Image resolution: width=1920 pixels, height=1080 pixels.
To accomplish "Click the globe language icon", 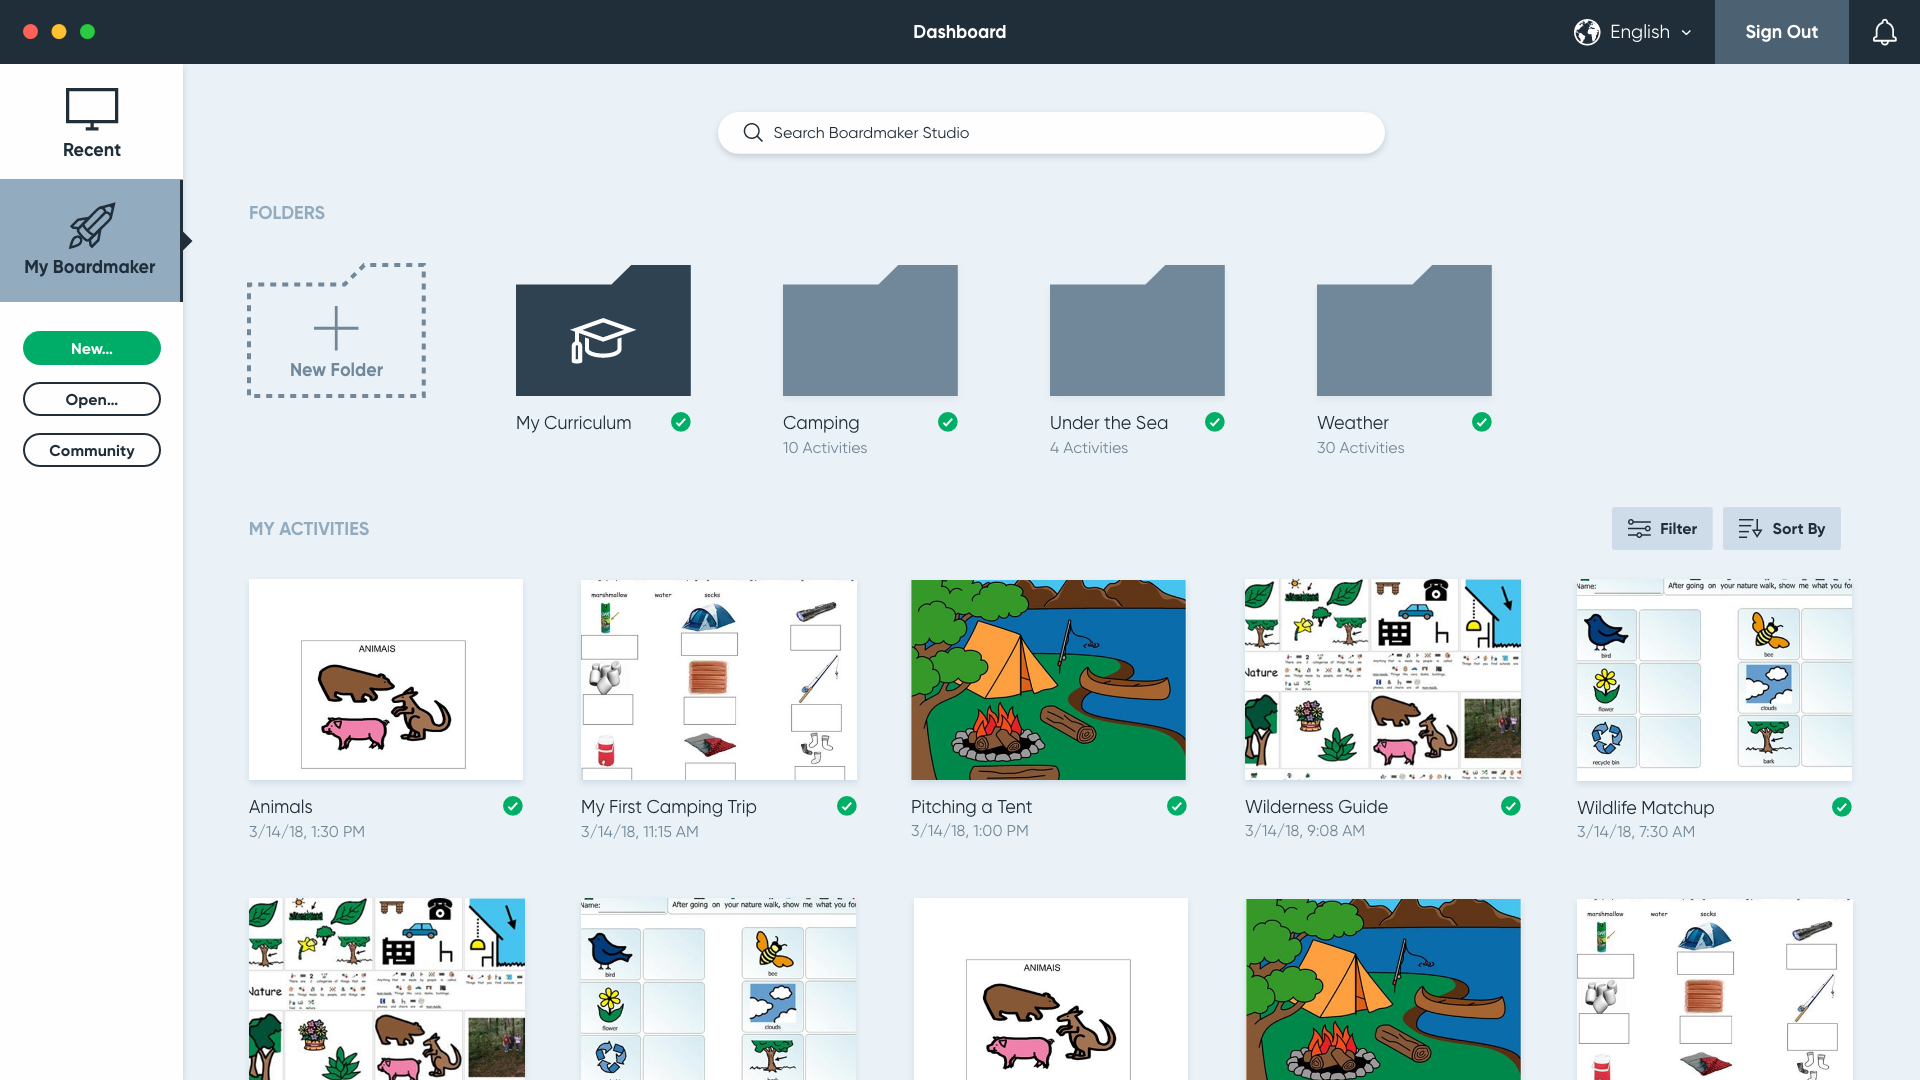I will tap(1587, 32).
